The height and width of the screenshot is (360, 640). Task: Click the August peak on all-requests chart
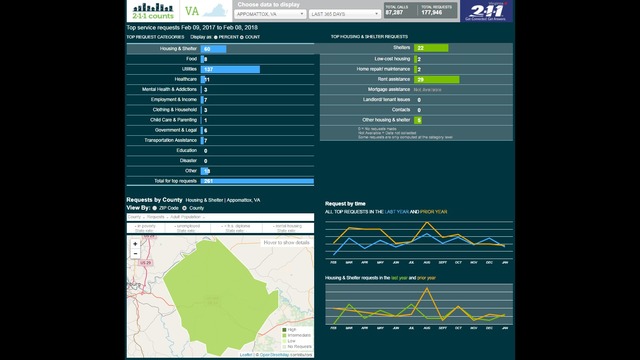pyautogui.click(x=427, y=223)
